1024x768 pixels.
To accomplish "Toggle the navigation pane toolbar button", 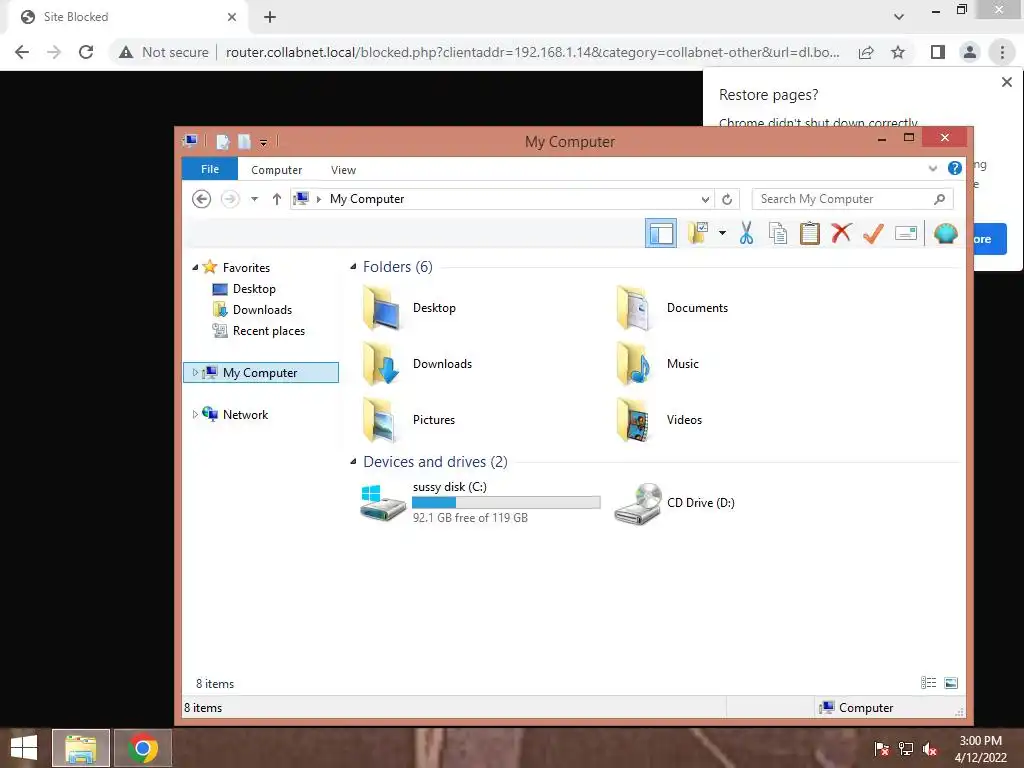I will click(661, 233).
